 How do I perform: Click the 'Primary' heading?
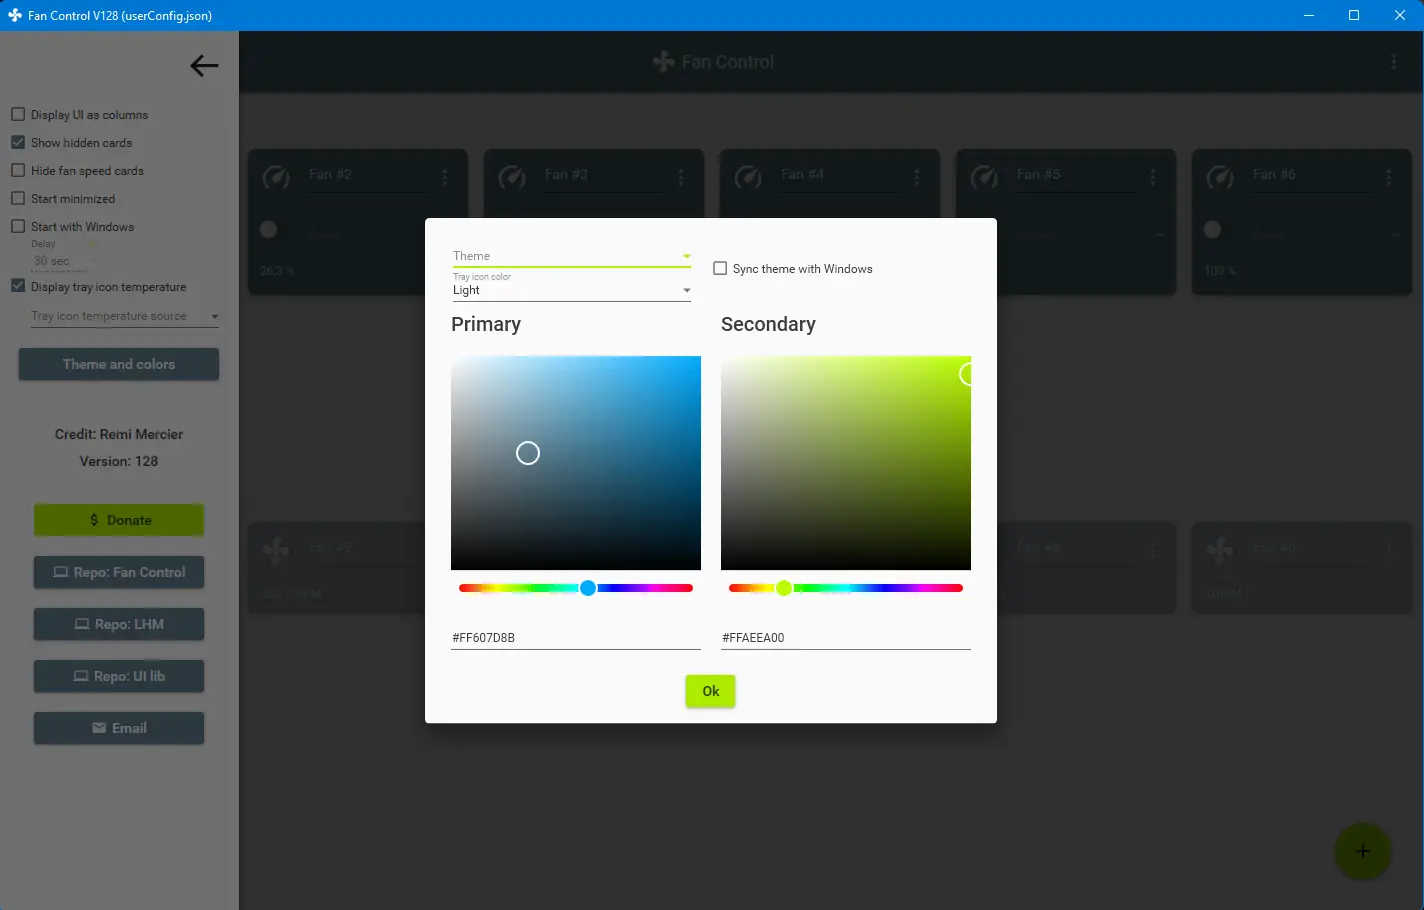coord(486,324)
